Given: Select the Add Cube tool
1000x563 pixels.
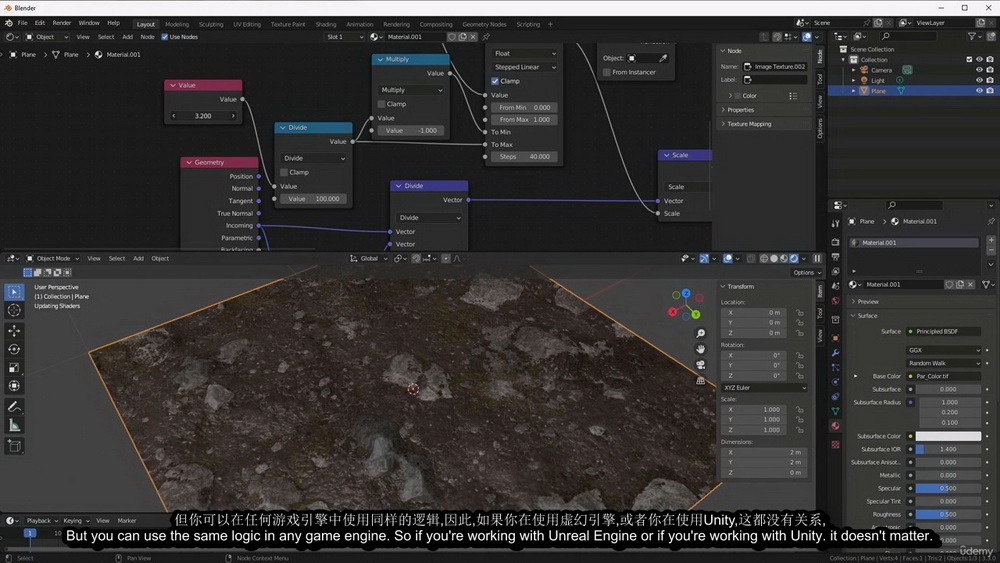Looking at the screenshot, I should (14, 446).
